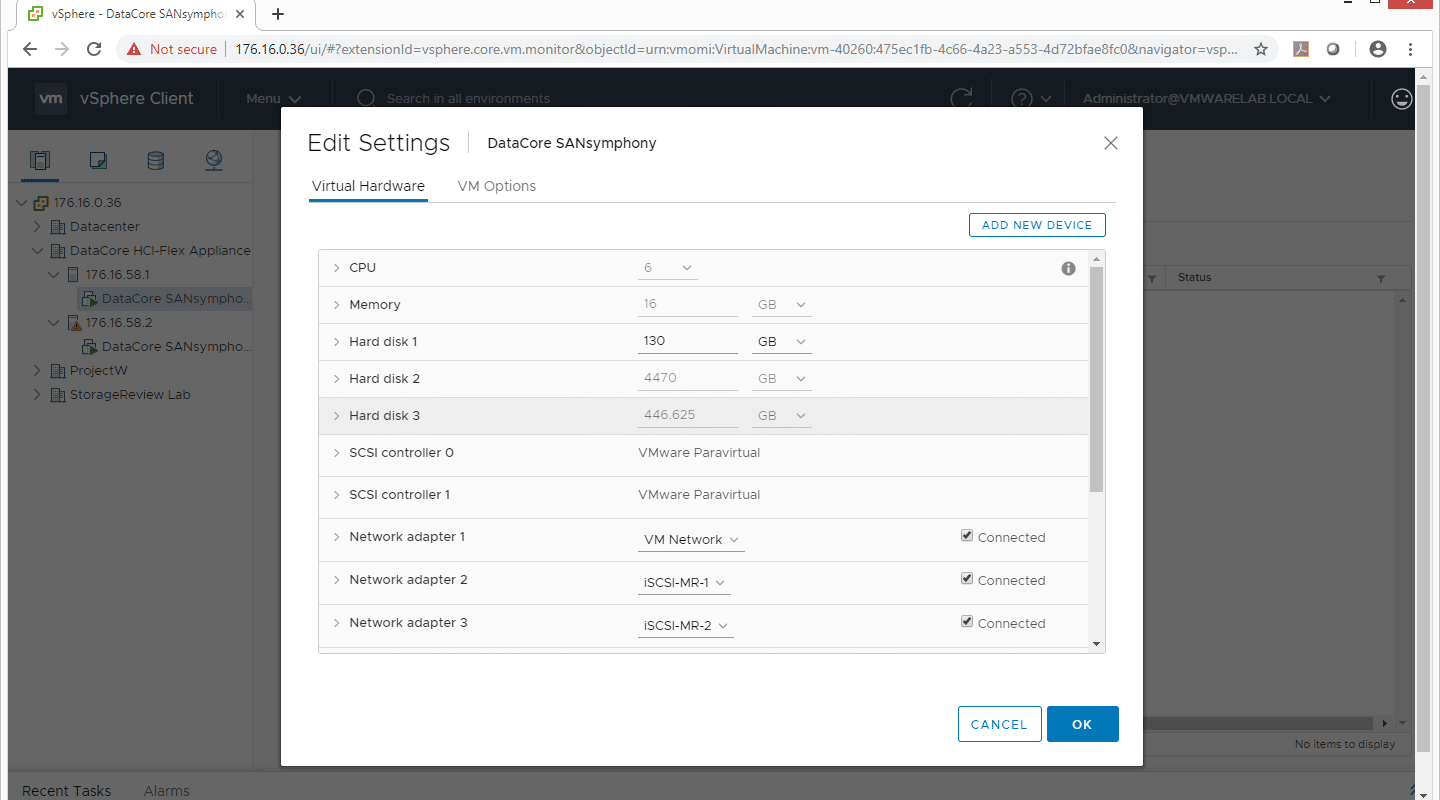Image resolution: width=1440 pixels, height=800 pixels.
Task: Select Datacenter in inventory tree
Action: 105,227
